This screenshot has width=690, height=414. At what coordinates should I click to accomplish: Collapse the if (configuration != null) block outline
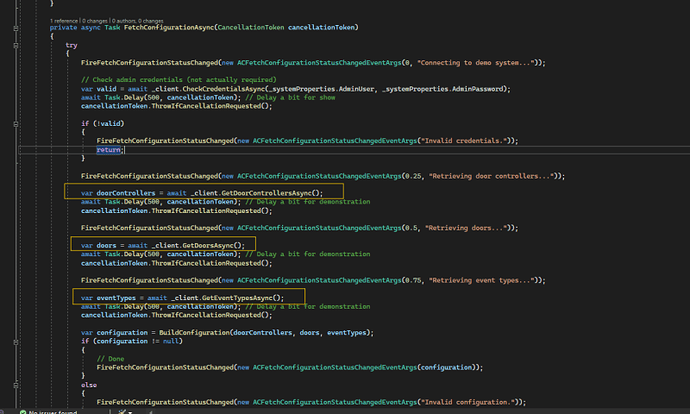tap(16, 342)
